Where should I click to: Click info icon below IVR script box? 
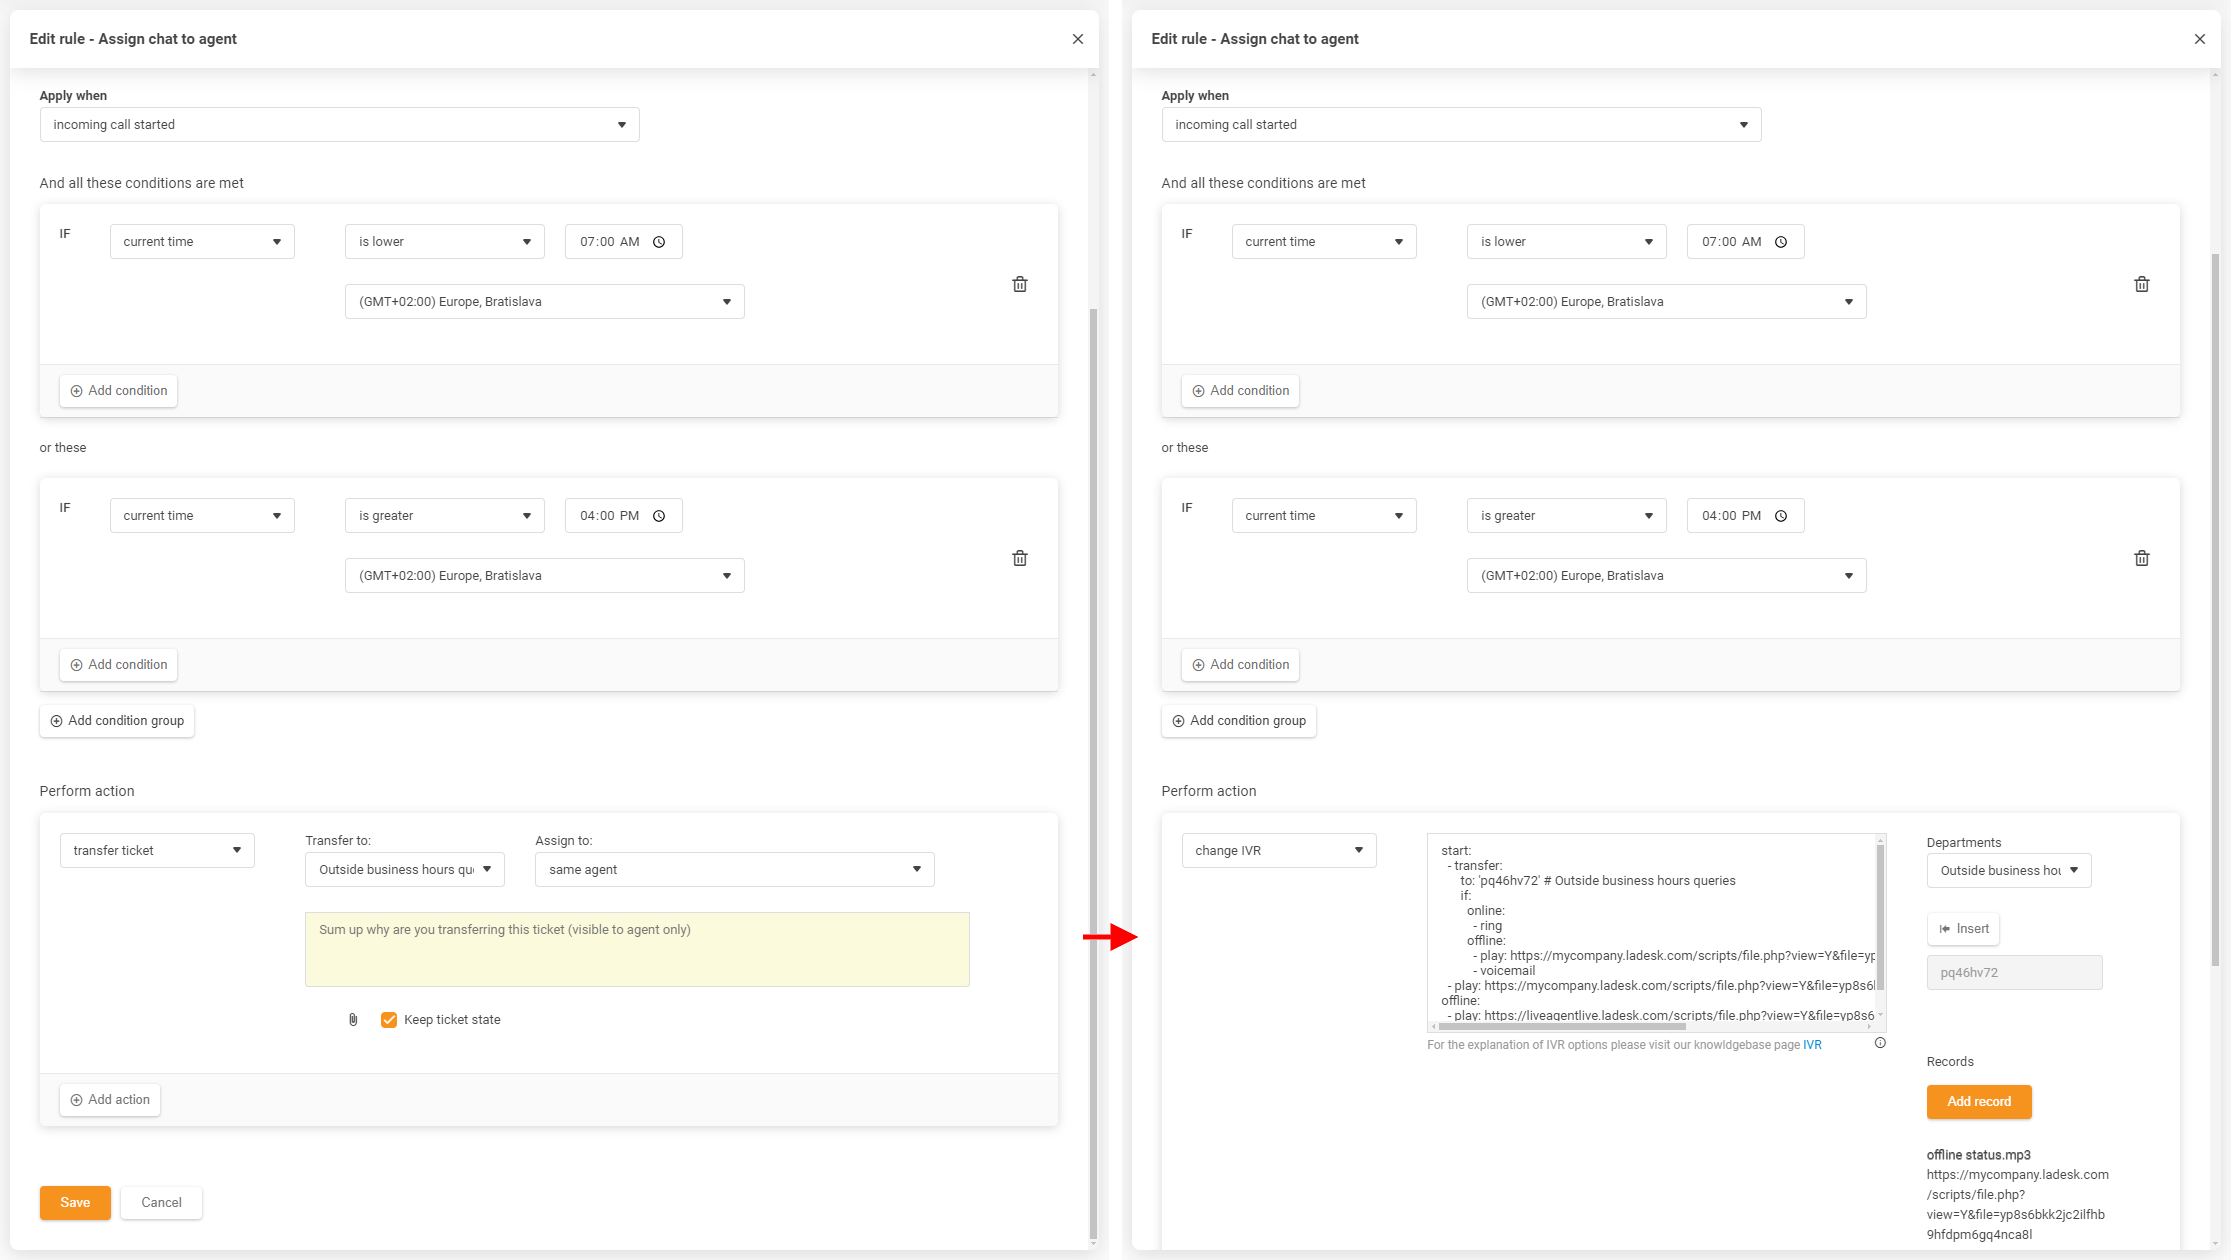(1880, 1043)
